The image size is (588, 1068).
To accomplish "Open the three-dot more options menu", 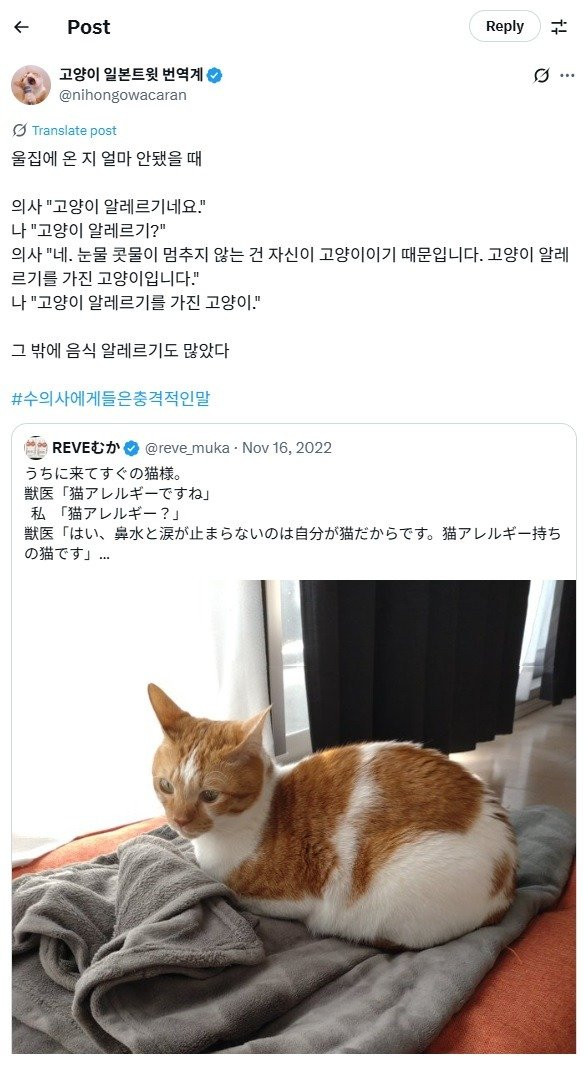I will point(567,76).
